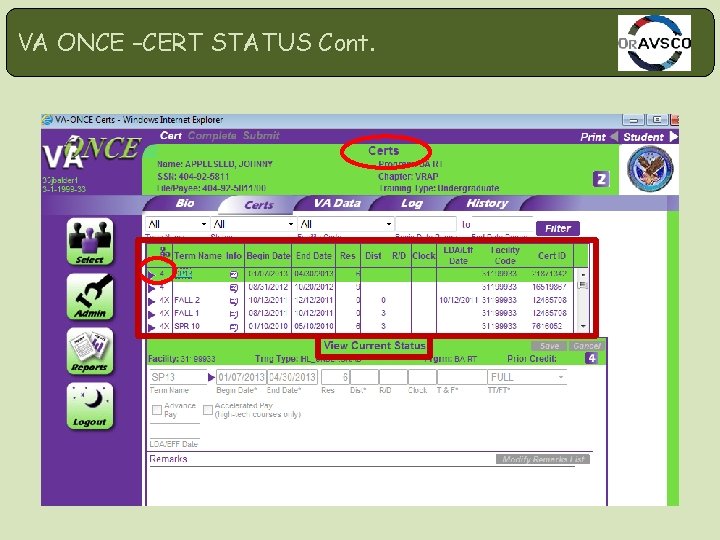This screenshot has height=540, width=720.
Task: Click the Prior Credit 4 badge
Action: coord(591,358)
